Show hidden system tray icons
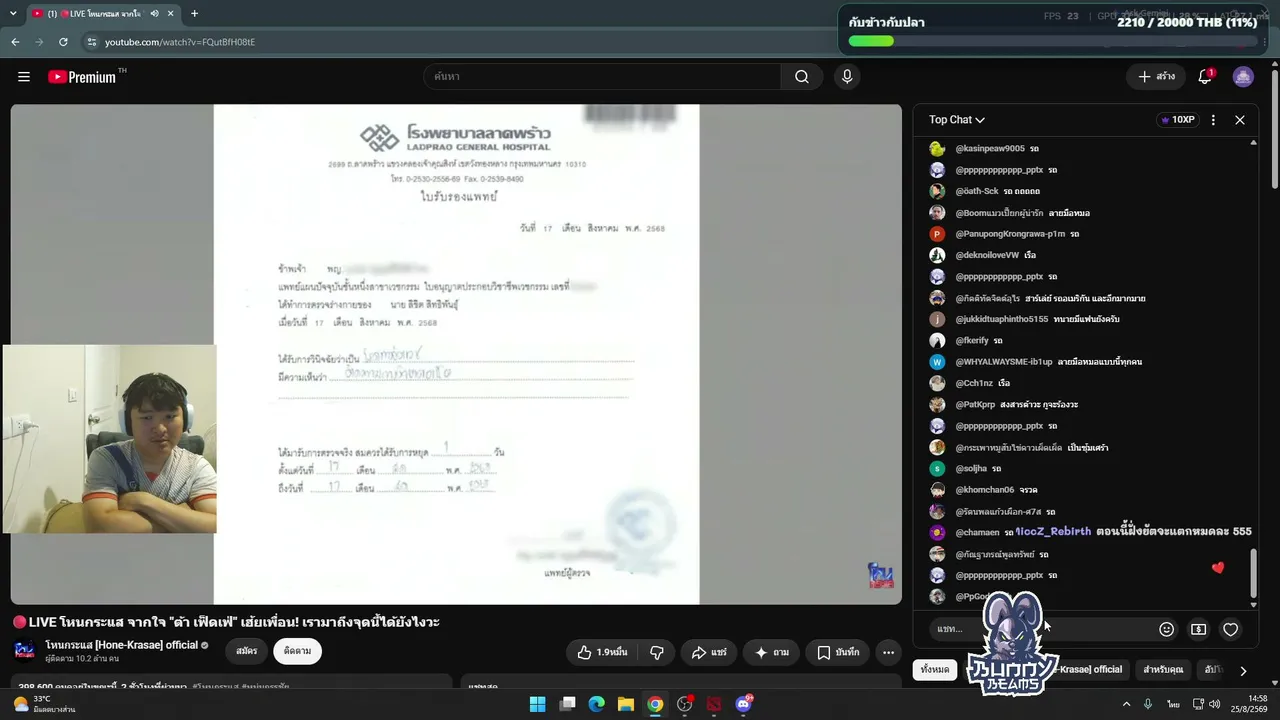Screen dimensions: 1280x720 pyautogui.click(x=1126, y=704)
